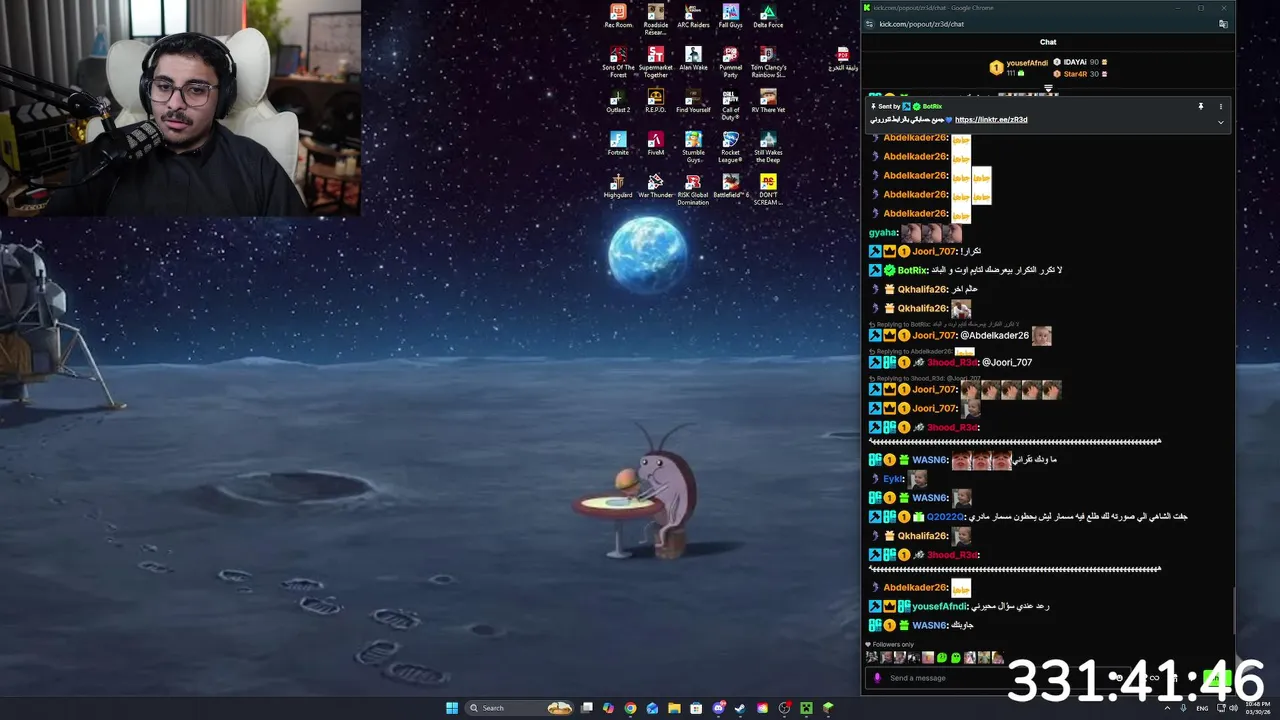Select the Delta Force shortcut
This screenshot has height=720, width=1280.
pos(768,16)
